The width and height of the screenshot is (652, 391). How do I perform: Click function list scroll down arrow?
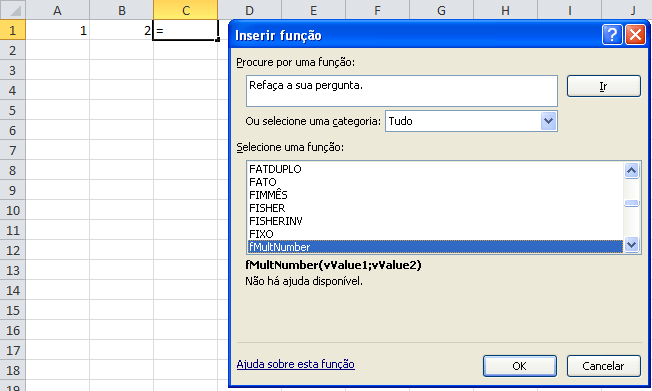click(x=632, y=245)
